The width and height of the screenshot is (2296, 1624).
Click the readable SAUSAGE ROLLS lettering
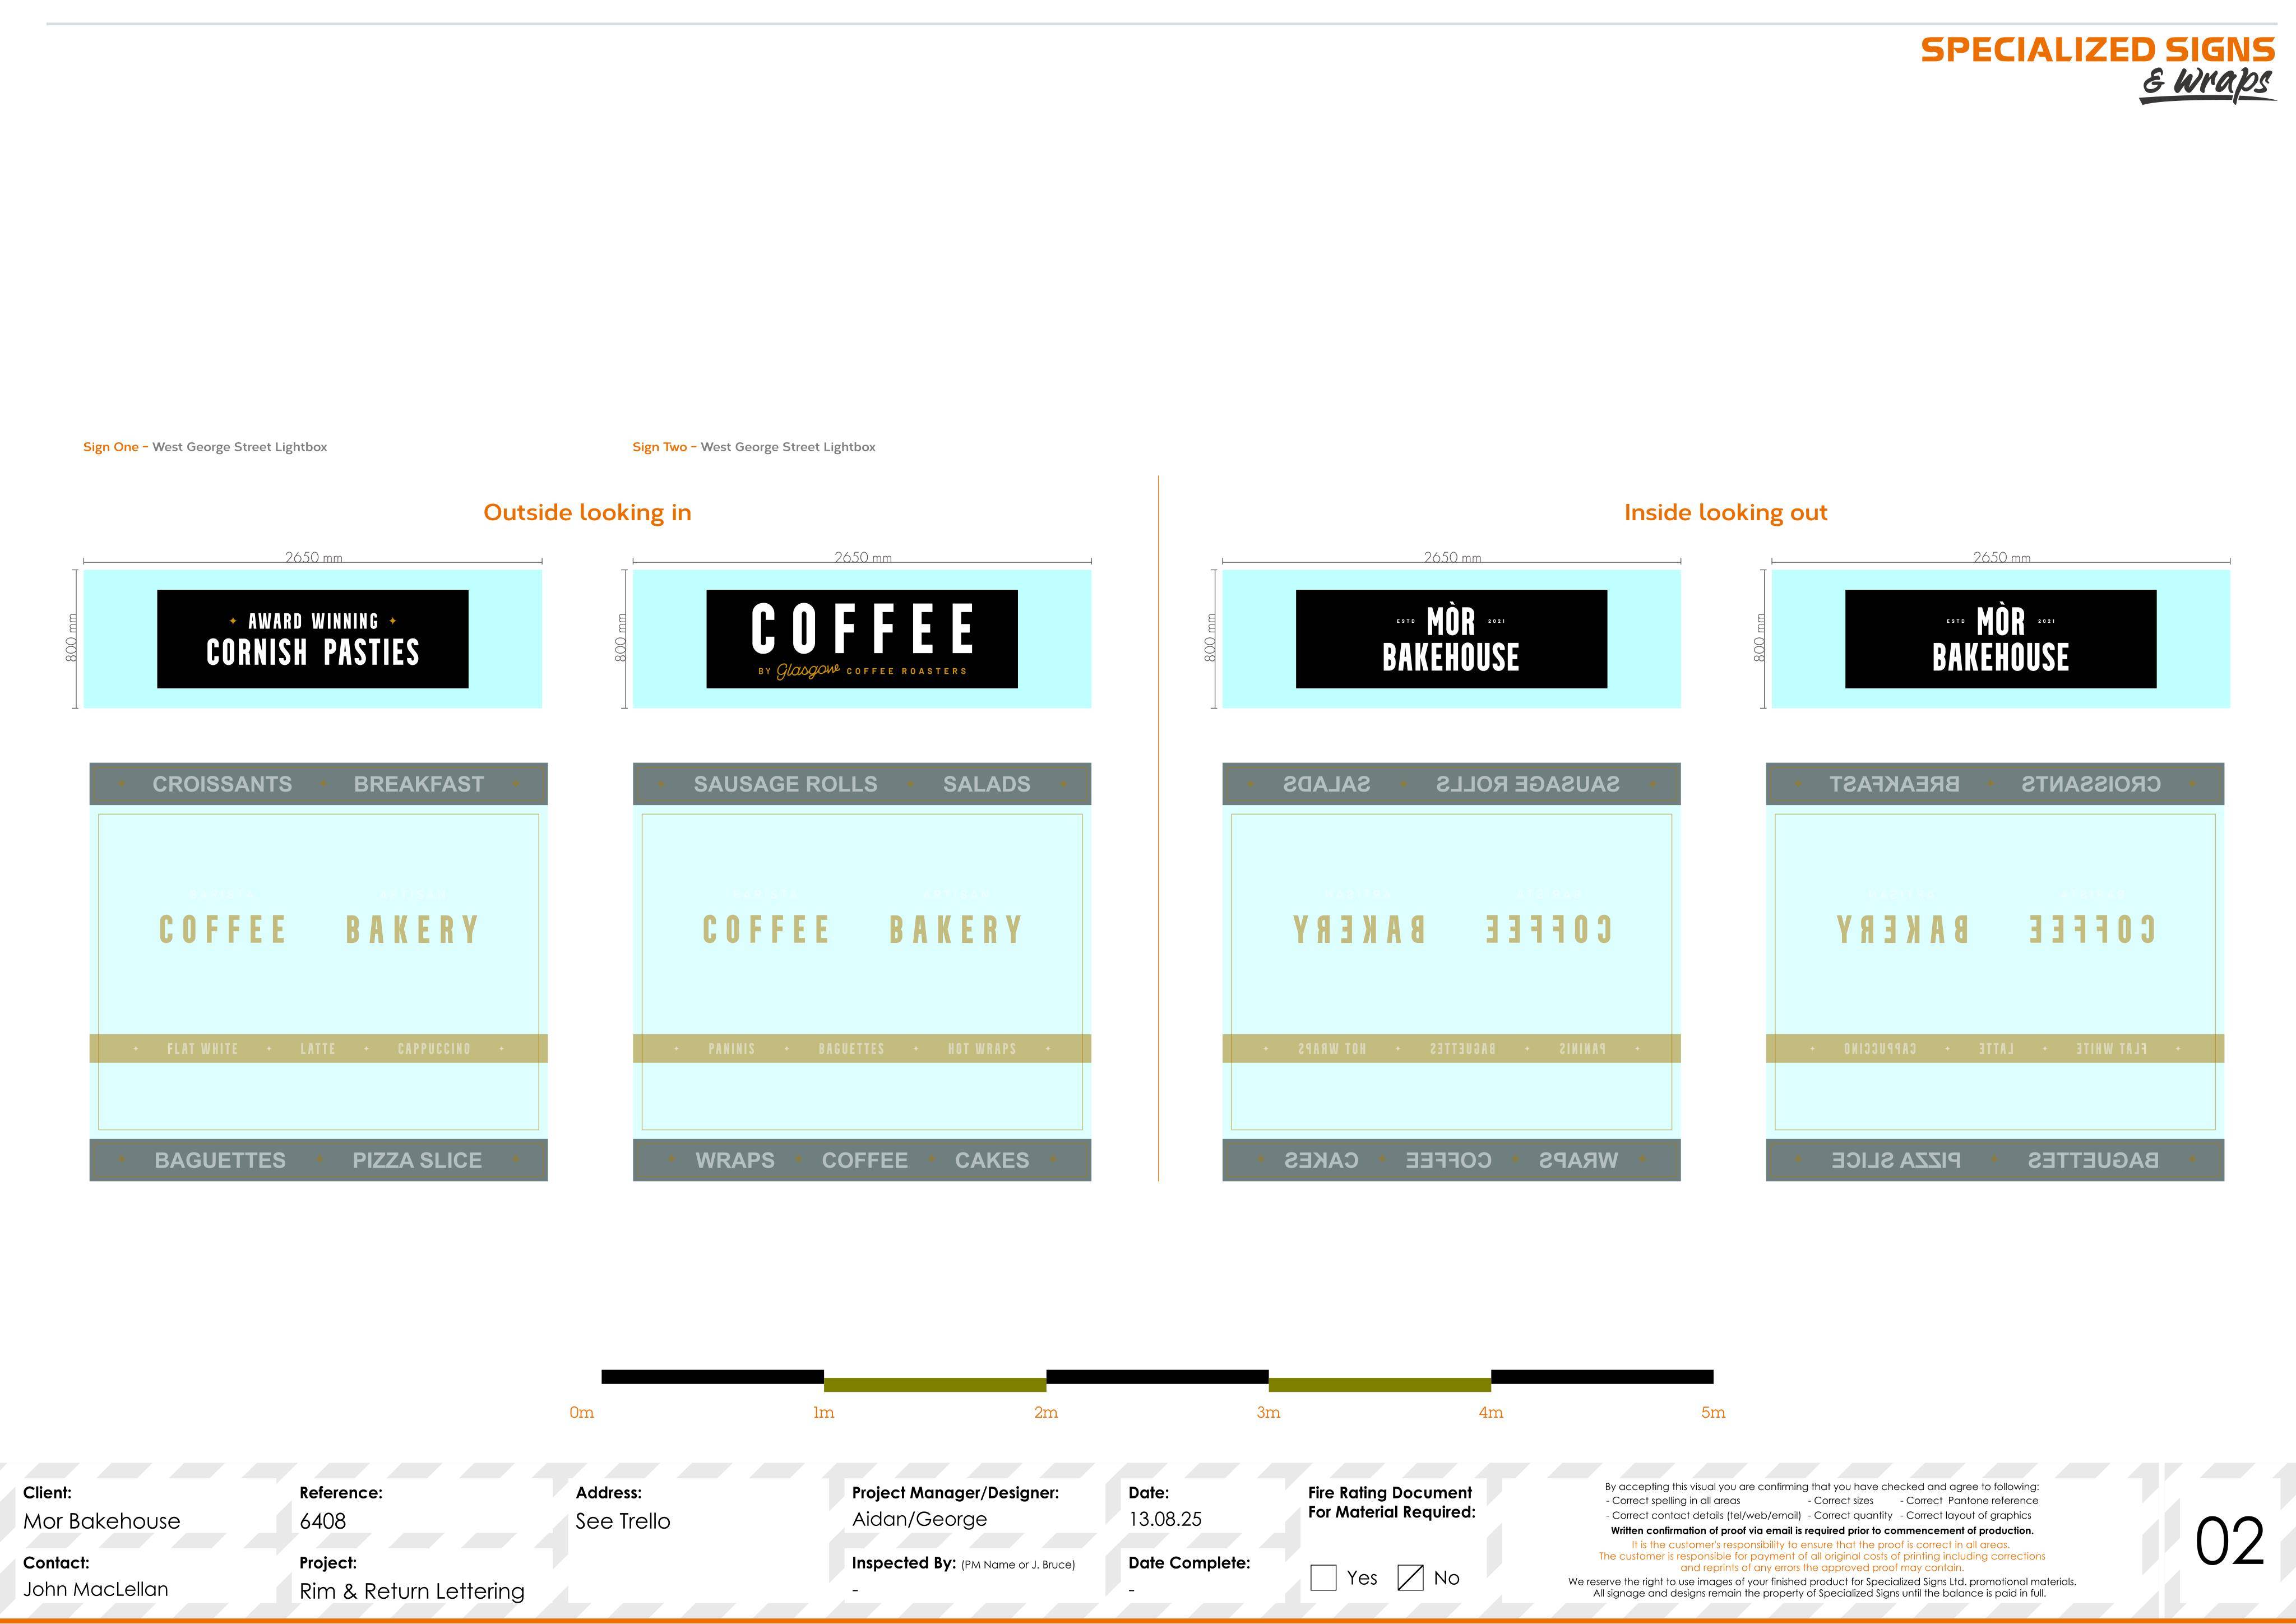tap(786, 784)
